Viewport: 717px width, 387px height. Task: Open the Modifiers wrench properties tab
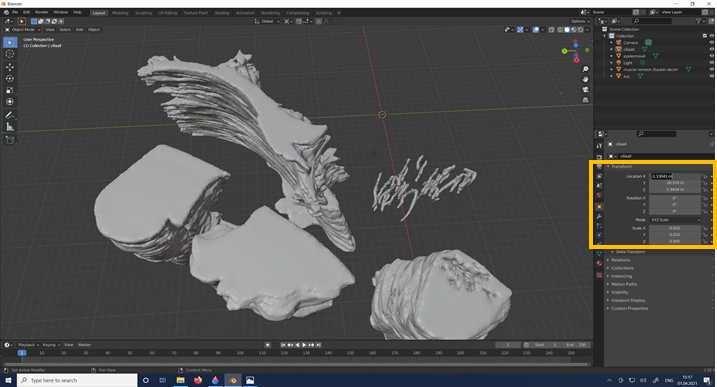[599, 217]
